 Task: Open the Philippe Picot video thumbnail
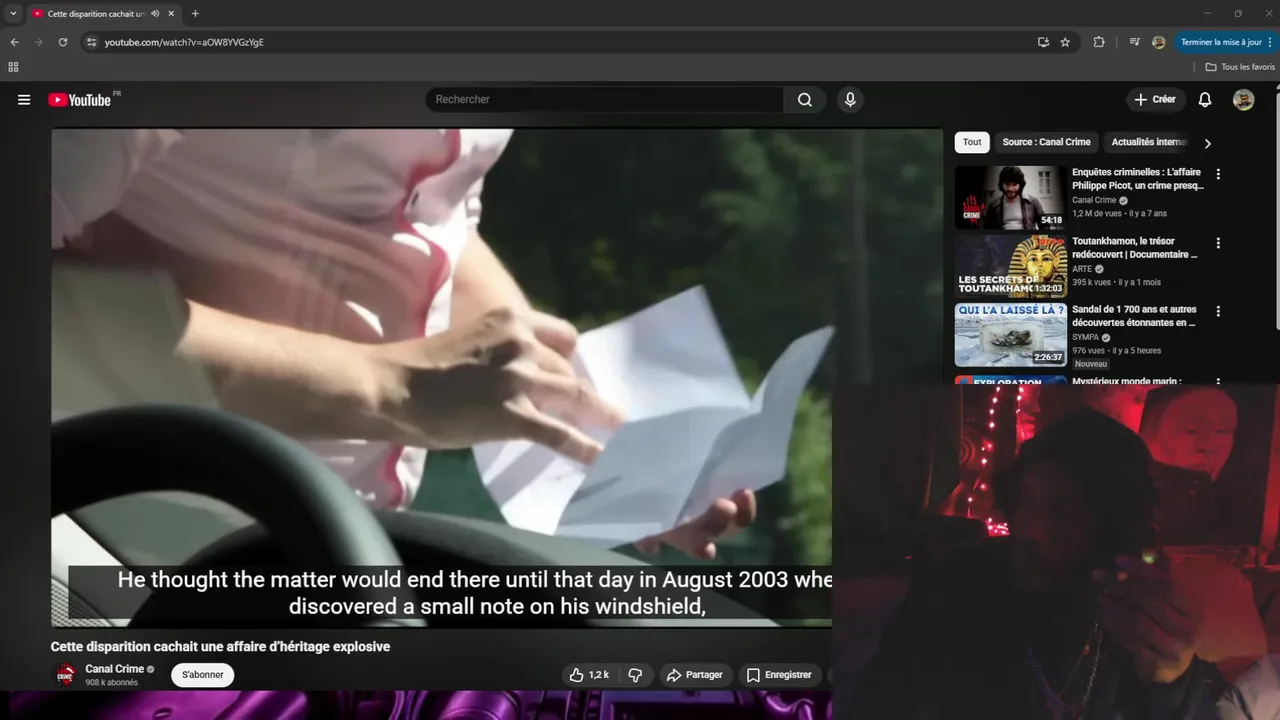tap(1010, 197)
